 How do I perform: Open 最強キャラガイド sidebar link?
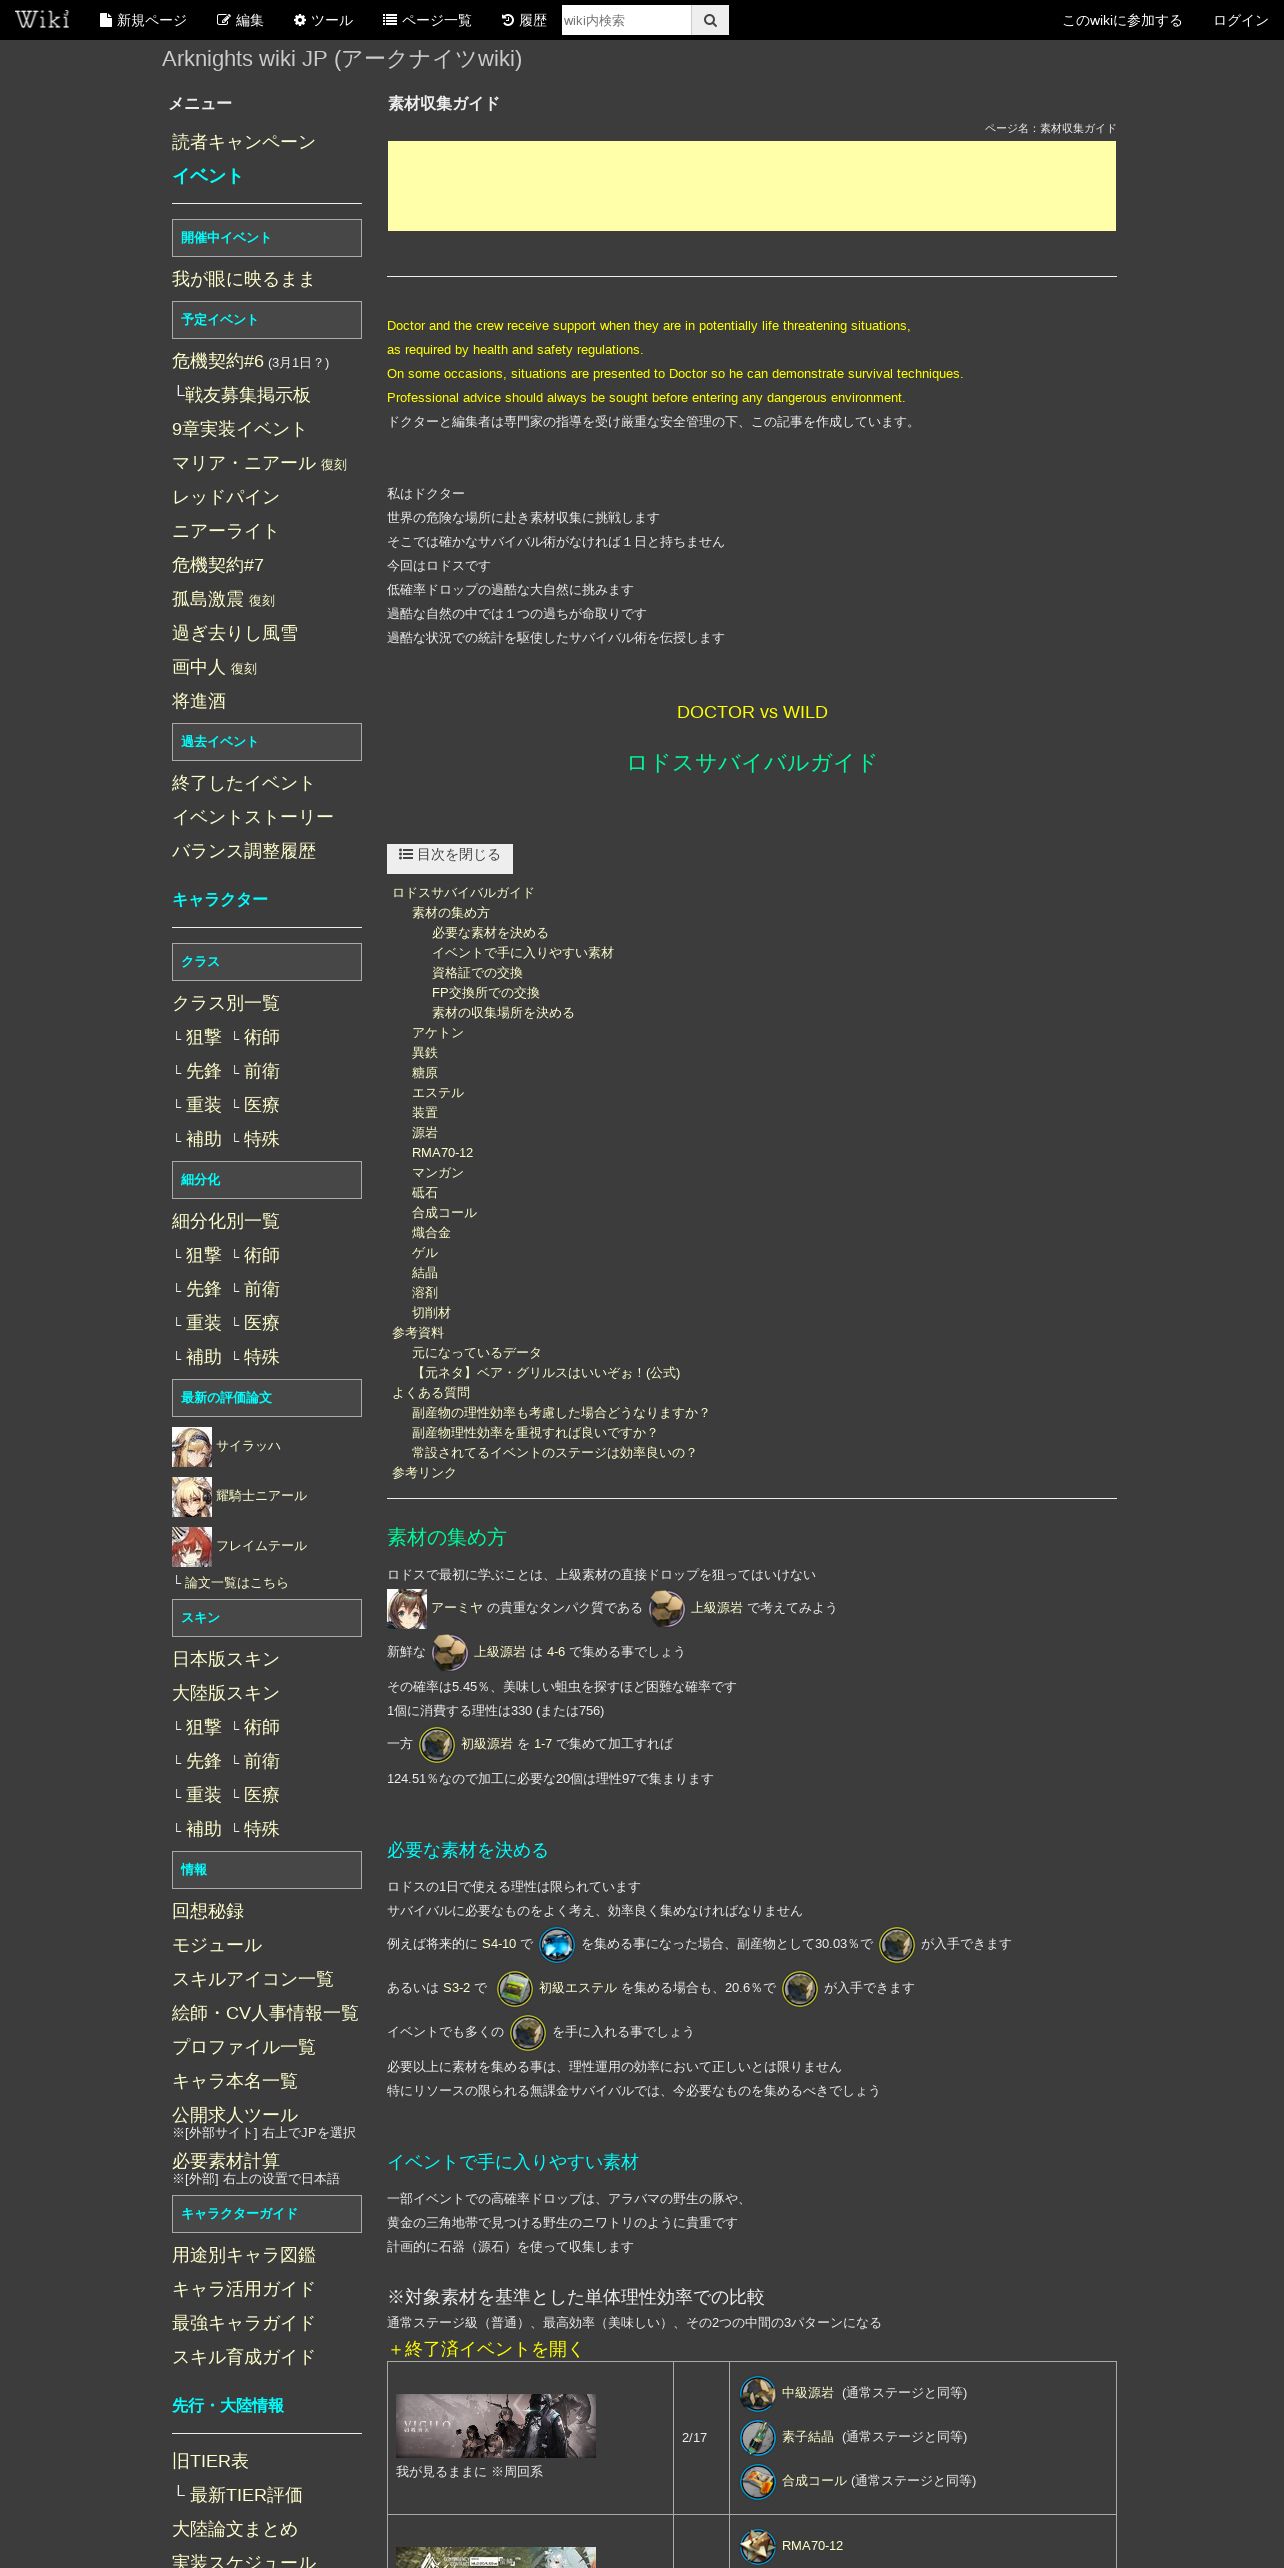244,2323
